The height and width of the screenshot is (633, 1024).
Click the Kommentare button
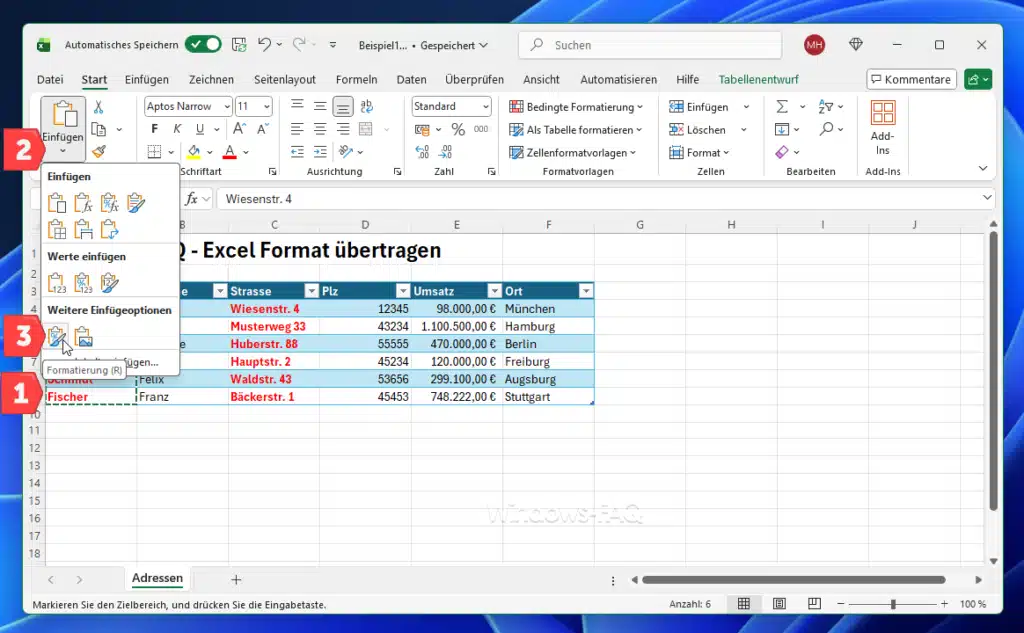pos(911,79)
